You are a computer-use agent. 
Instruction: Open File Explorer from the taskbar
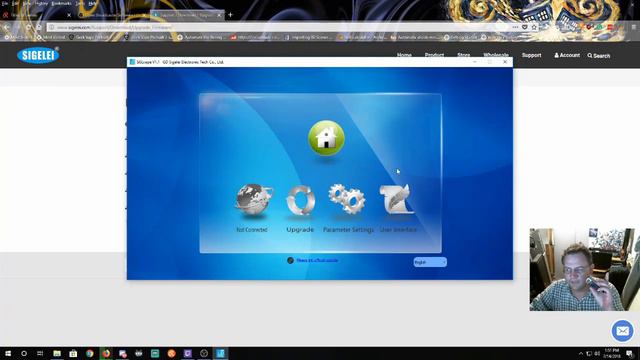(57, 353)
